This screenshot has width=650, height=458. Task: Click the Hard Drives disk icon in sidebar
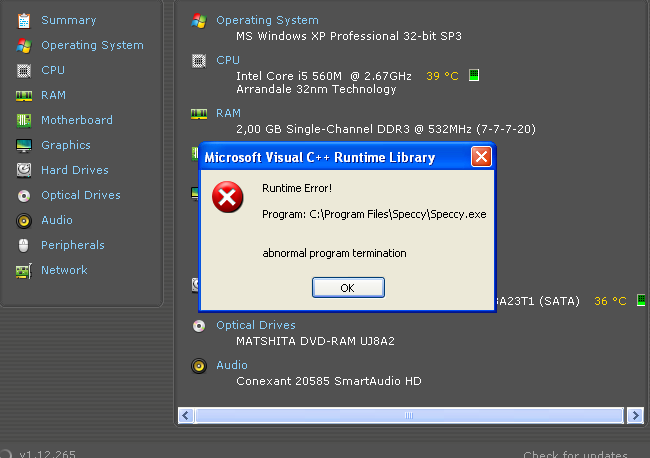(24, 170)
